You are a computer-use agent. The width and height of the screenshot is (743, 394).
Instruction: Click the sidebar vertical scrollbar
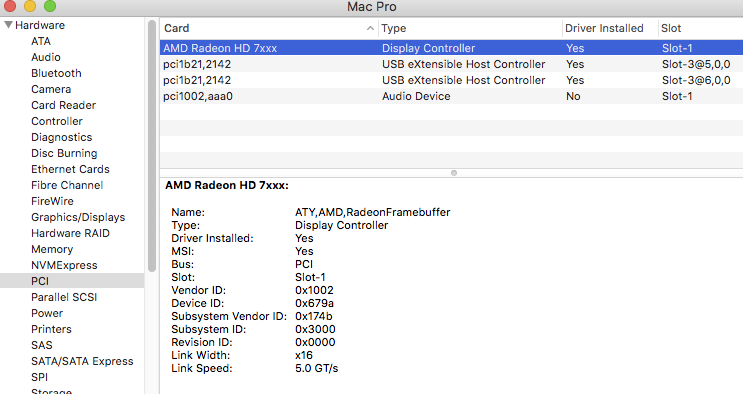(x=152, y=146)
